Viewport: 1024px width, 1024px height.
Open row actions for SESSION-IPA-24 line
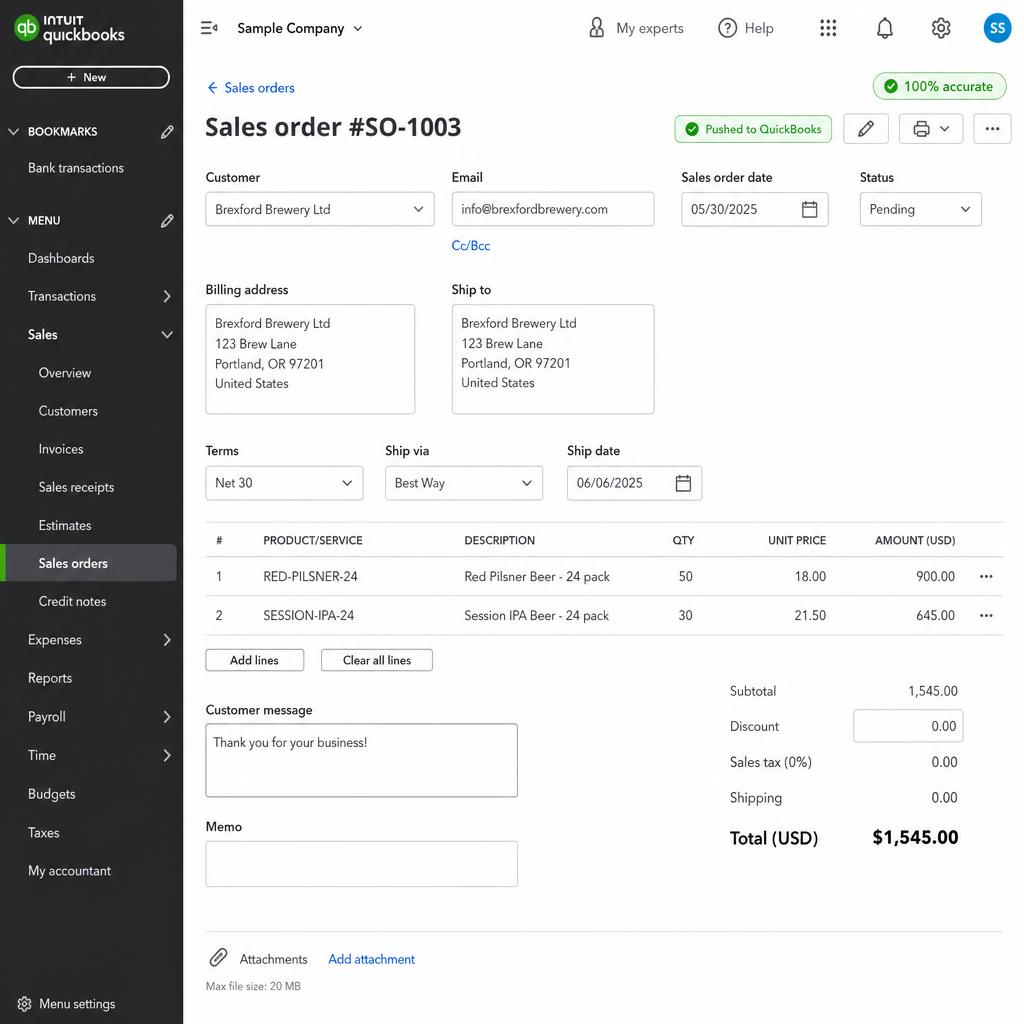tap(985, 616)
